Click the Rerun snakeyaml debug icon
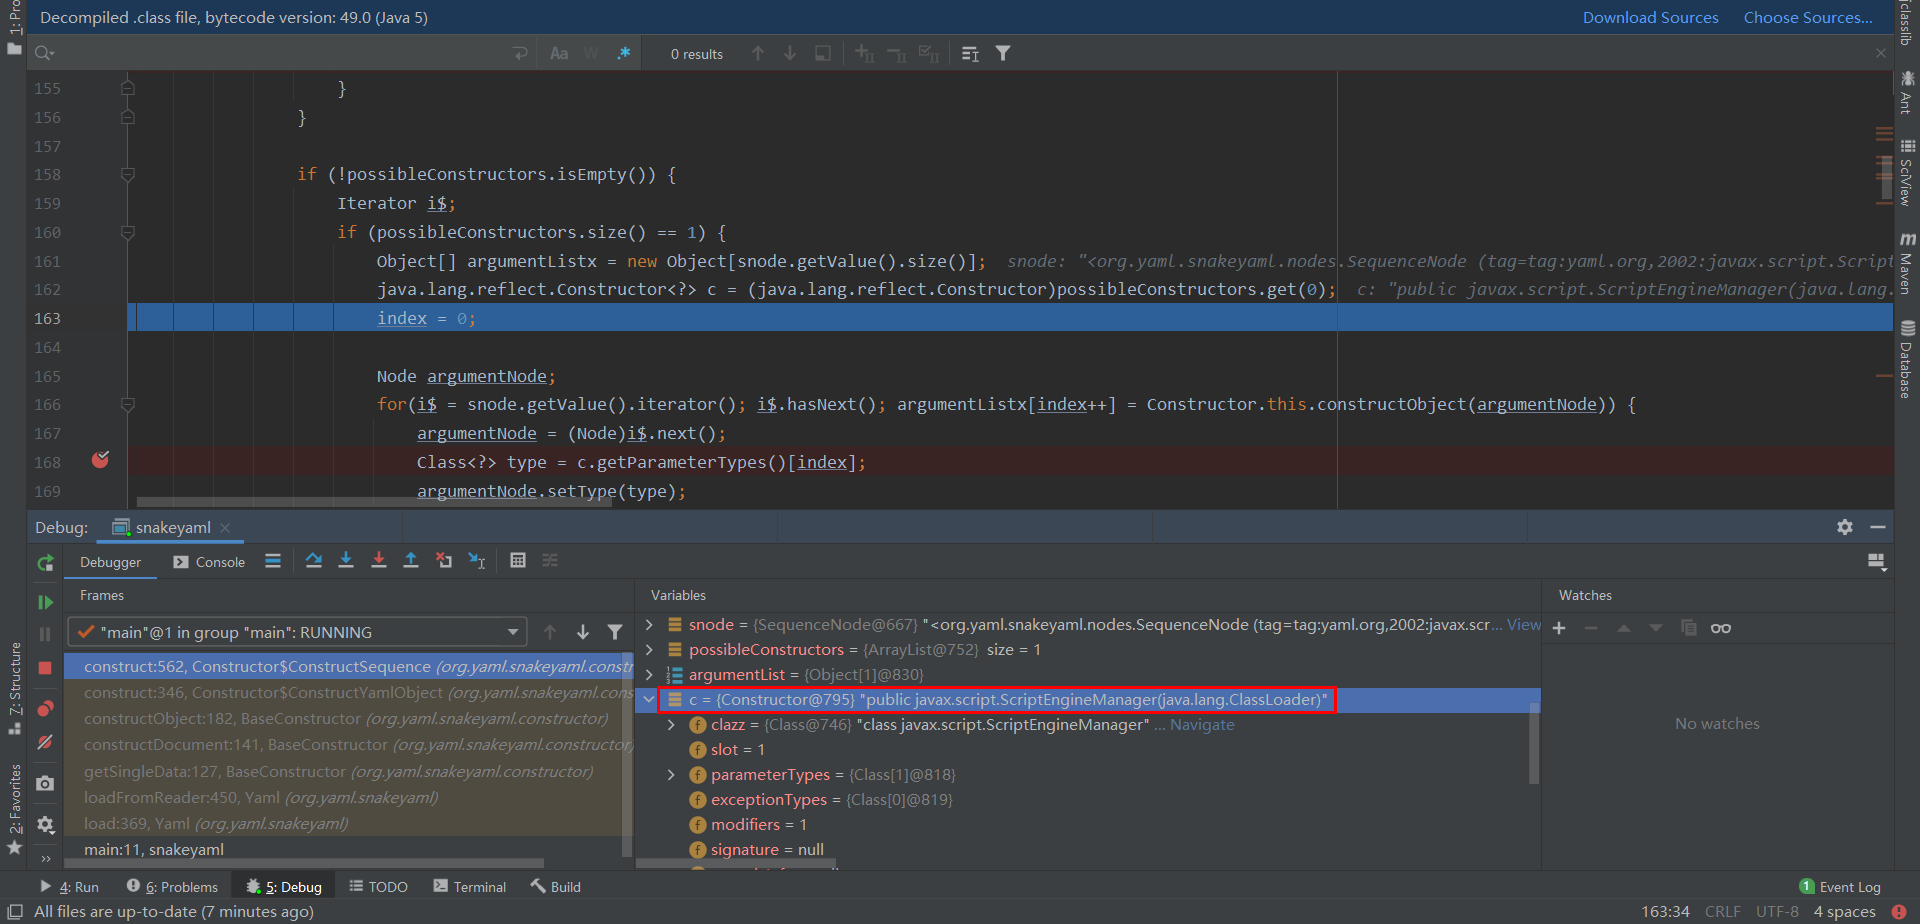Image resolution: width=1920 pixels, height=924 pixels. pyautogui.click(x=45, y=563)
